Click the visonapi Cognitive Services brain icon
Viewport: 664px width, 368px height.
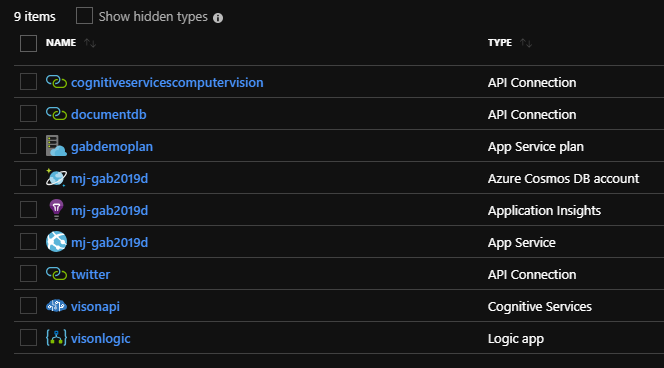pyautogui.click(x=56, y=306)
